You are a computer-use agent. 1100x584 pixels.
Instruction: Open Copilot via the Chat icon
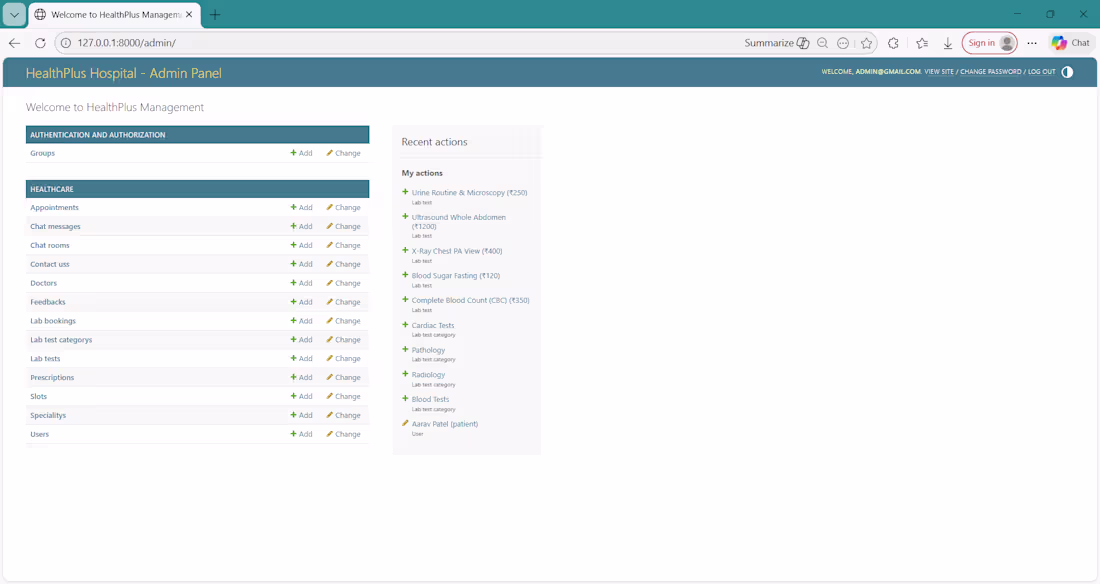pos(1071,42)
